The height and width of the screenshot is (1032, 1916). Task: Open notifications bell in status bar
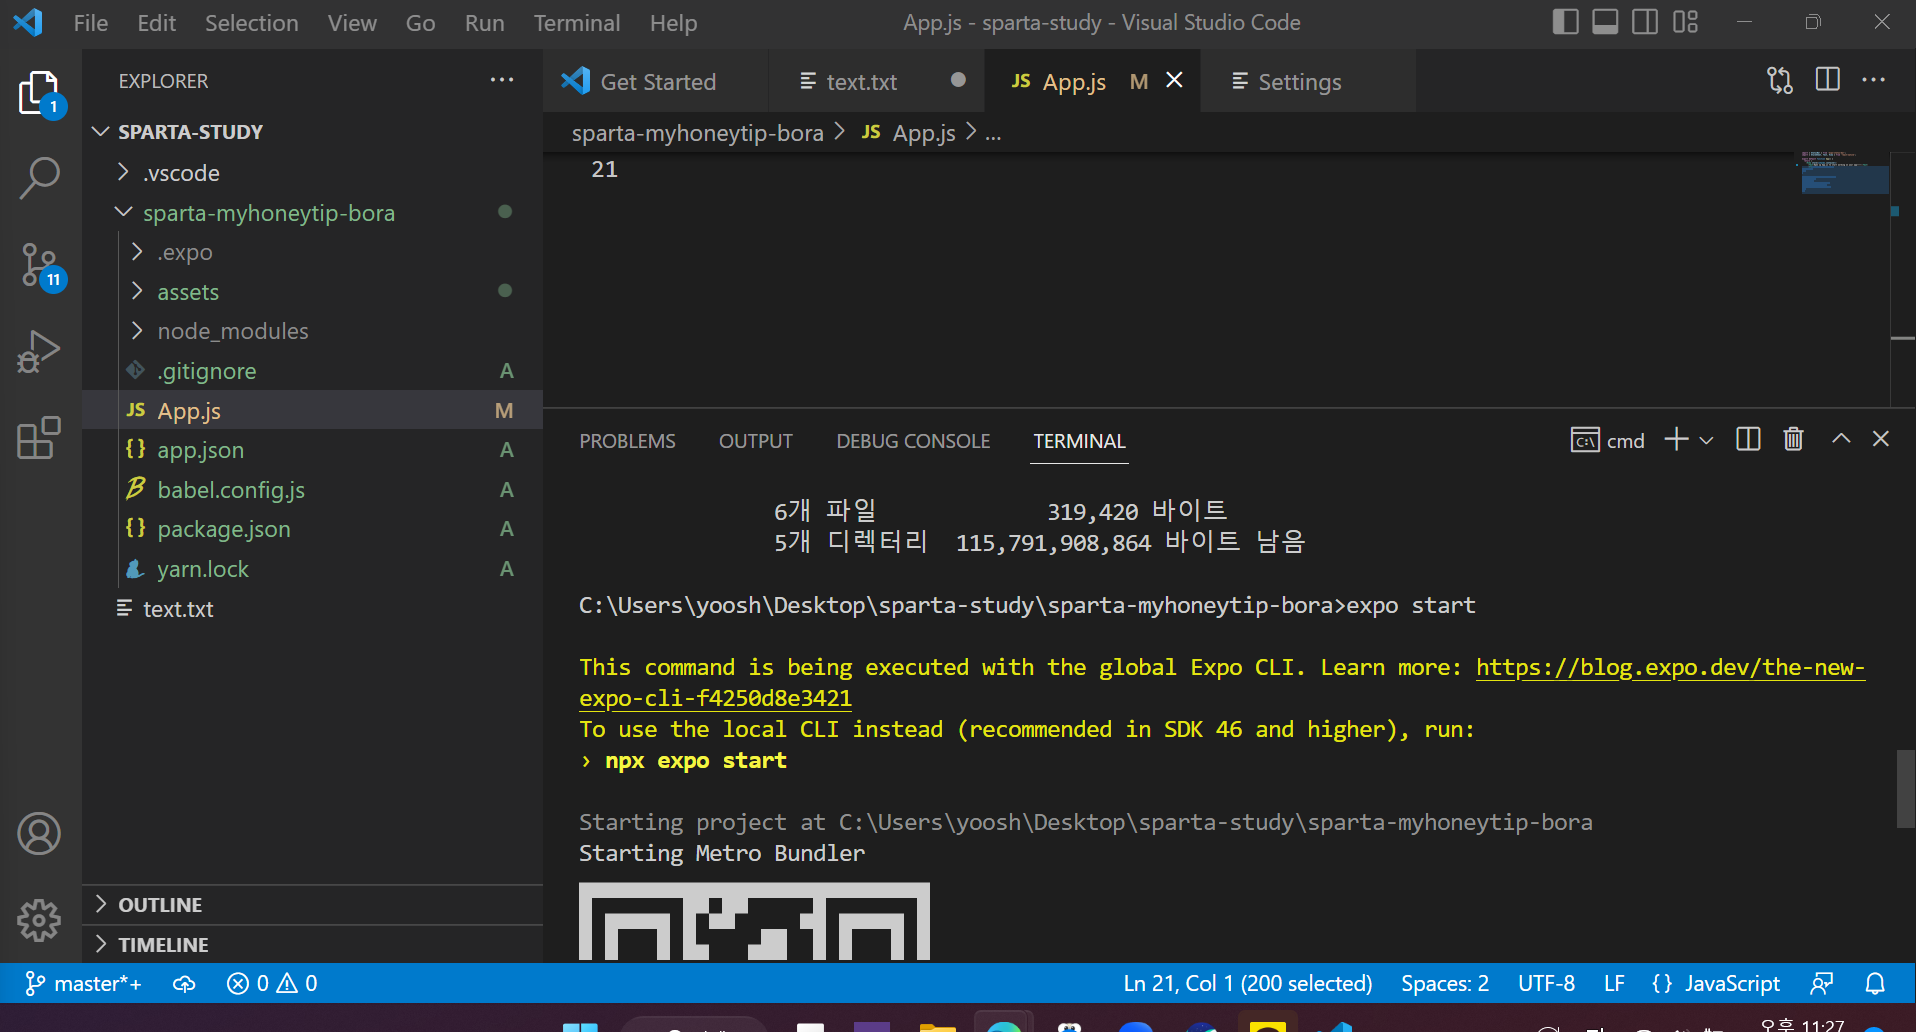pos(1875,984)
